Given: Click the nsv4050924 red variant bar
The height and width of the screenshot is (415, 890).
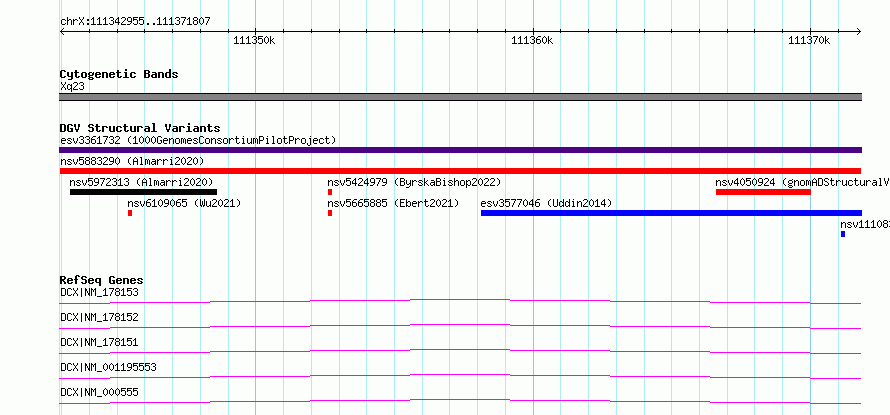Looking at the screenshot, I should [763, 192].
